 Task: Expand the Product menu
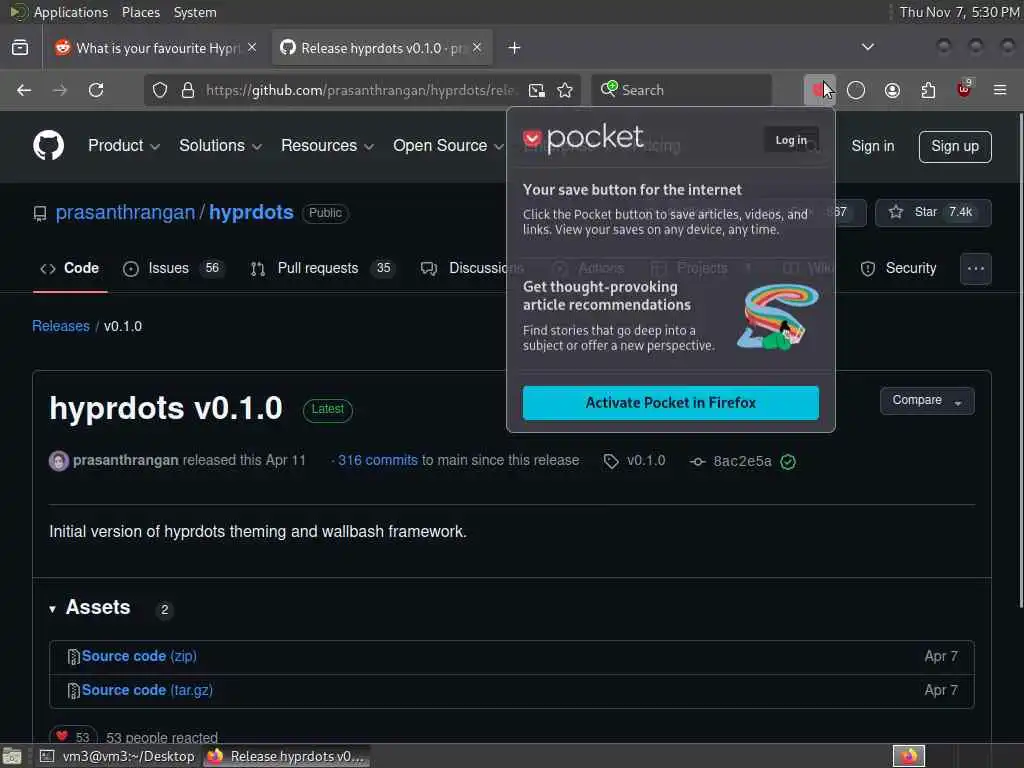point(124,146)
